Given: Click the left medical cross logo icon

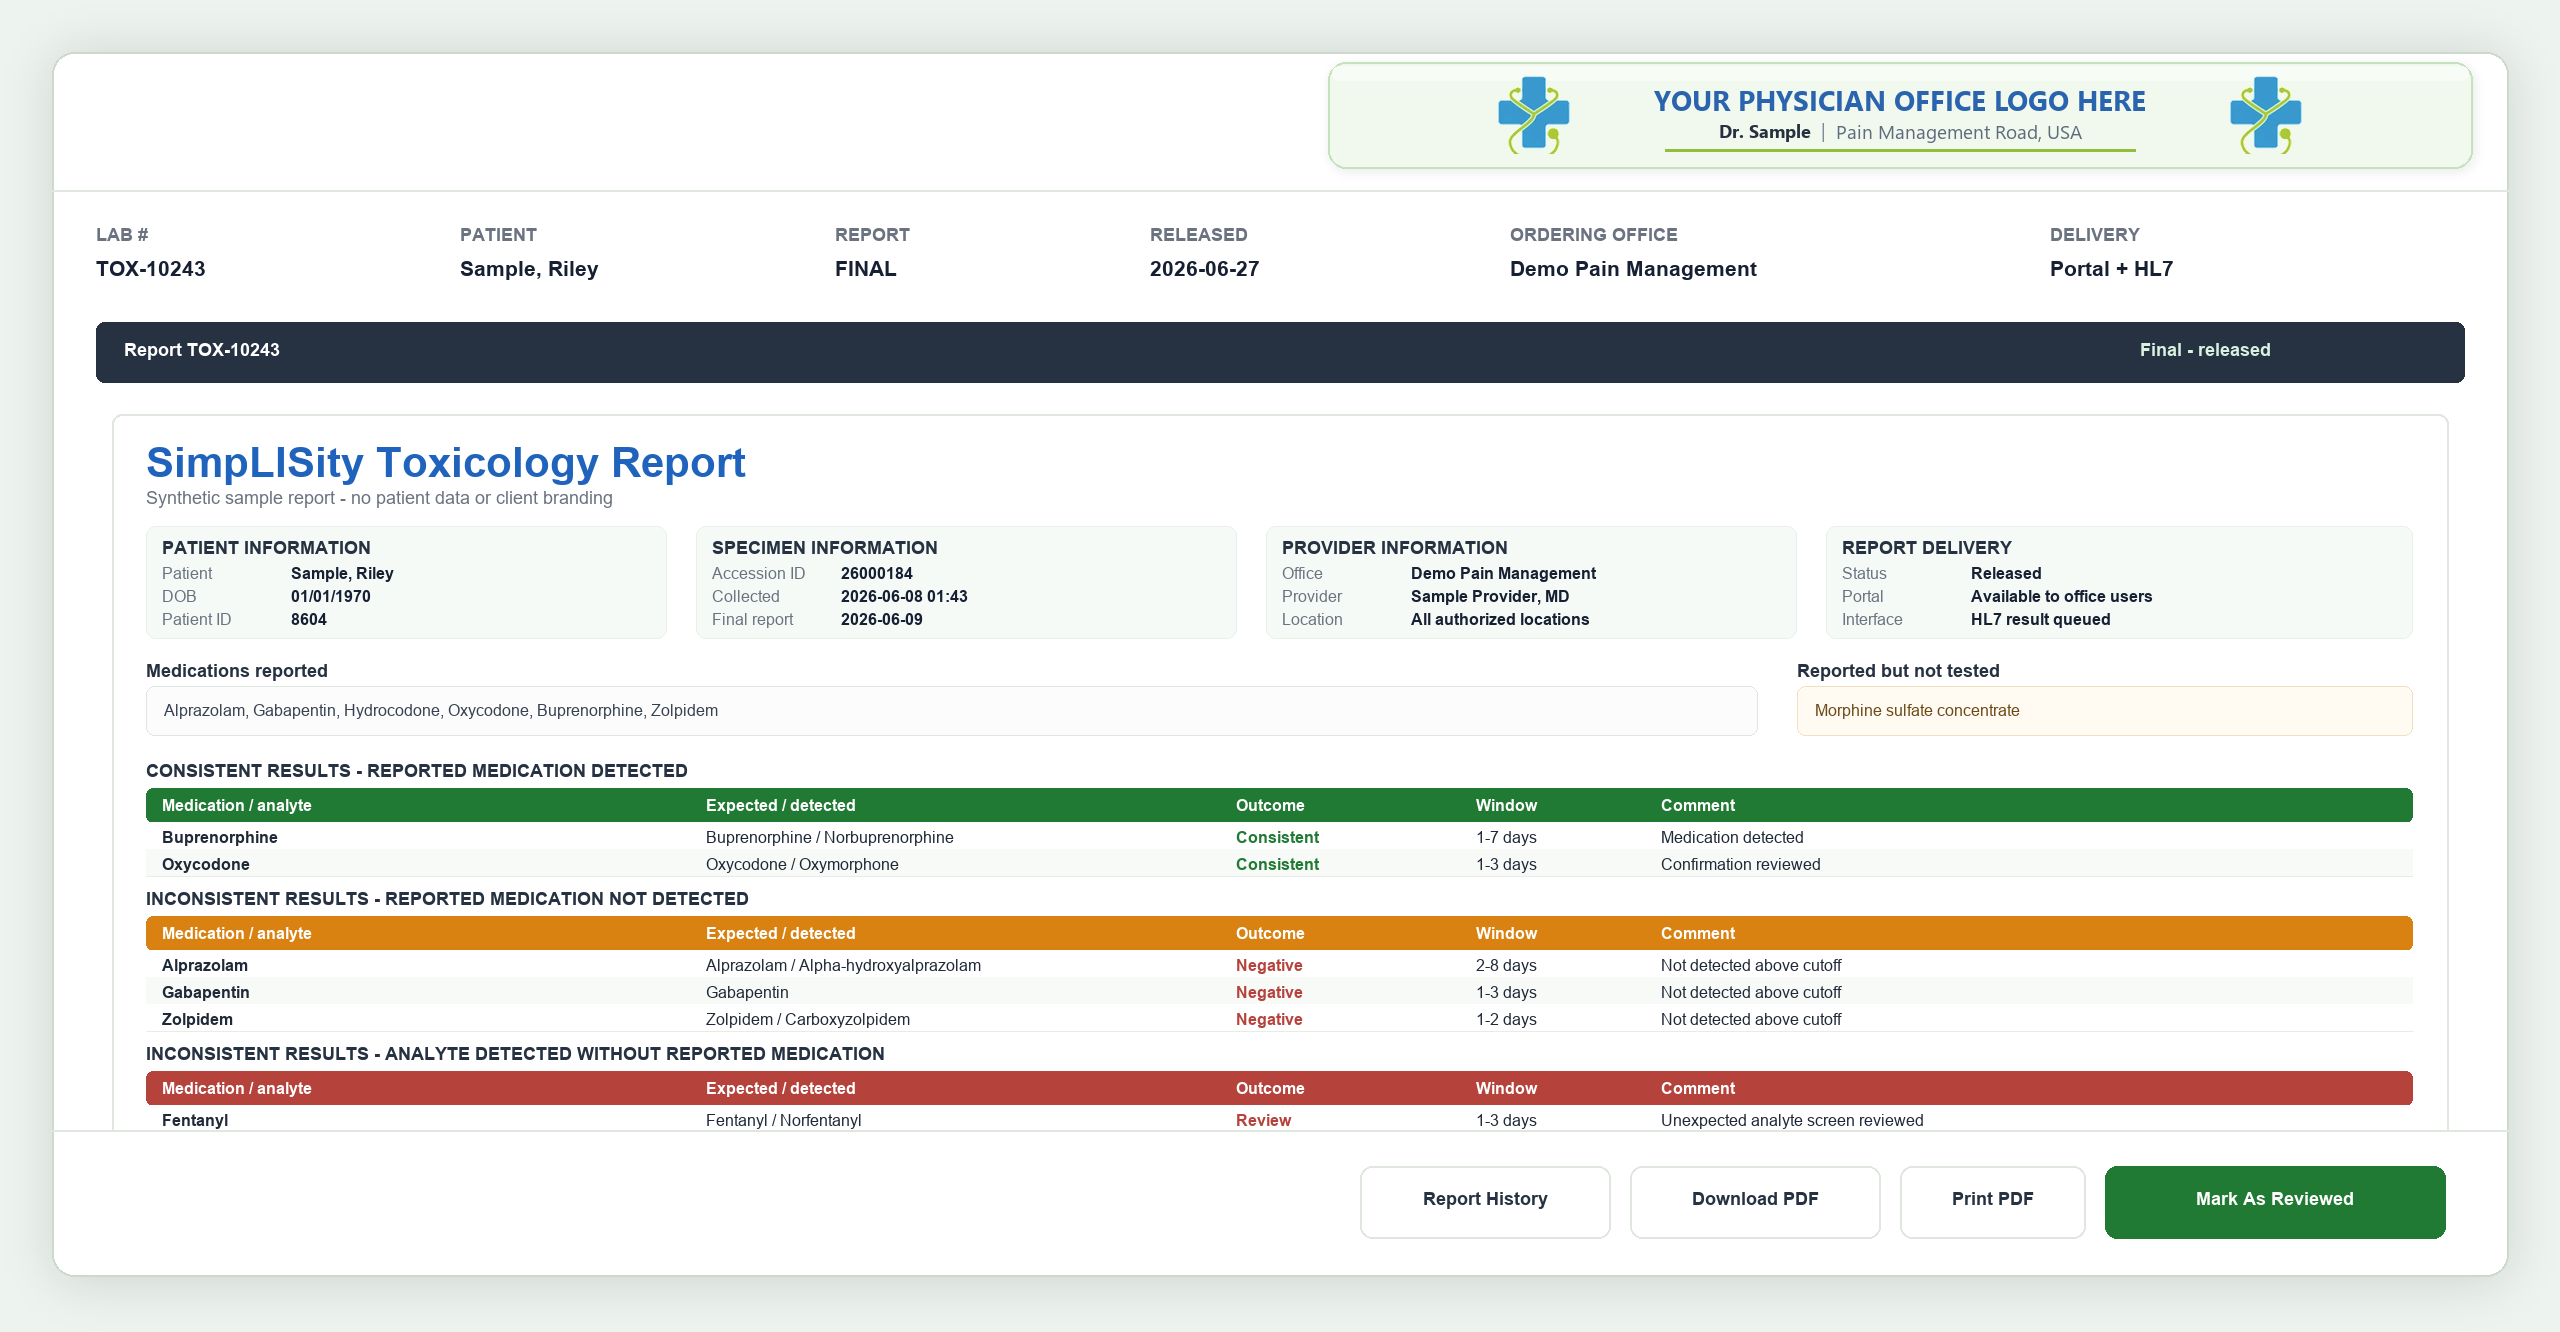Looking at the screenshot, I should [1533, 115].
